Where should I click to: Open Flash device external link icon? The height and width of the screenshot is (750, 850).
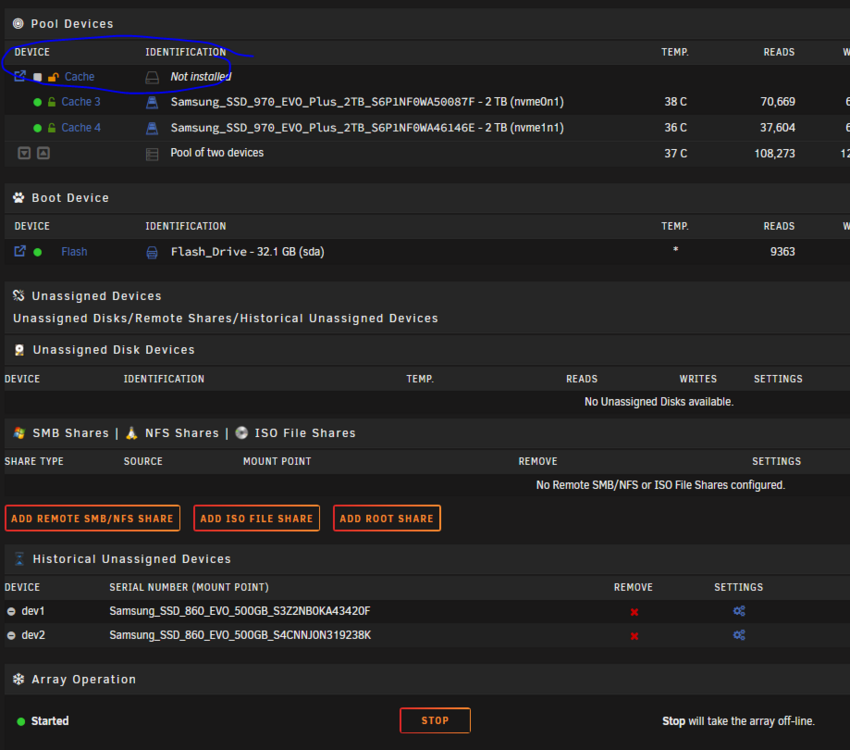pos(20,251)
